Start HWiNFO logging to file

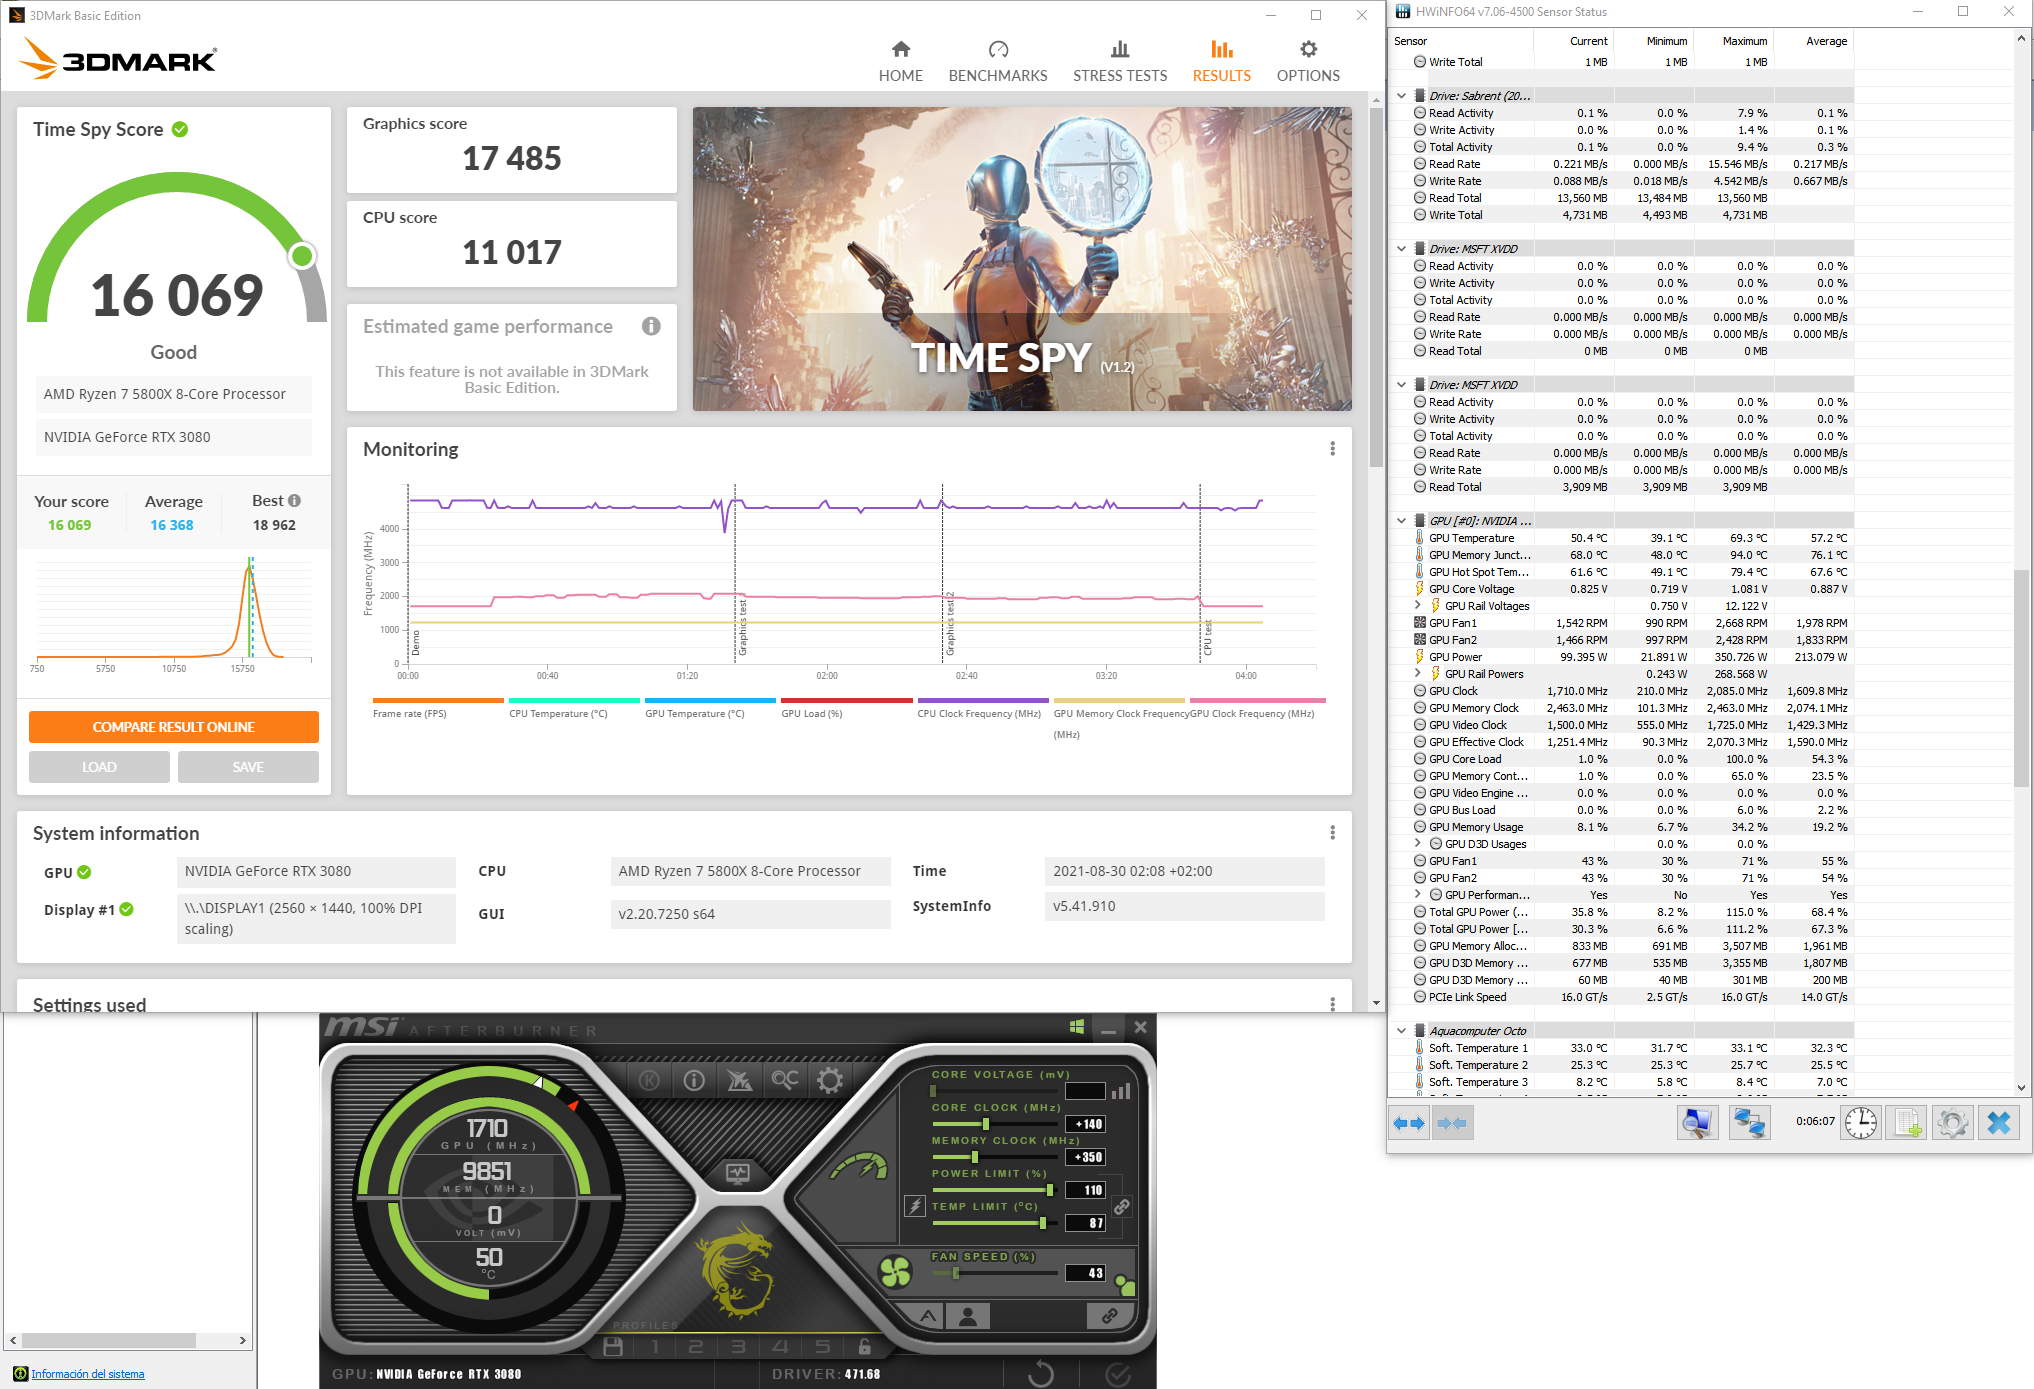coord(1907,1123)
